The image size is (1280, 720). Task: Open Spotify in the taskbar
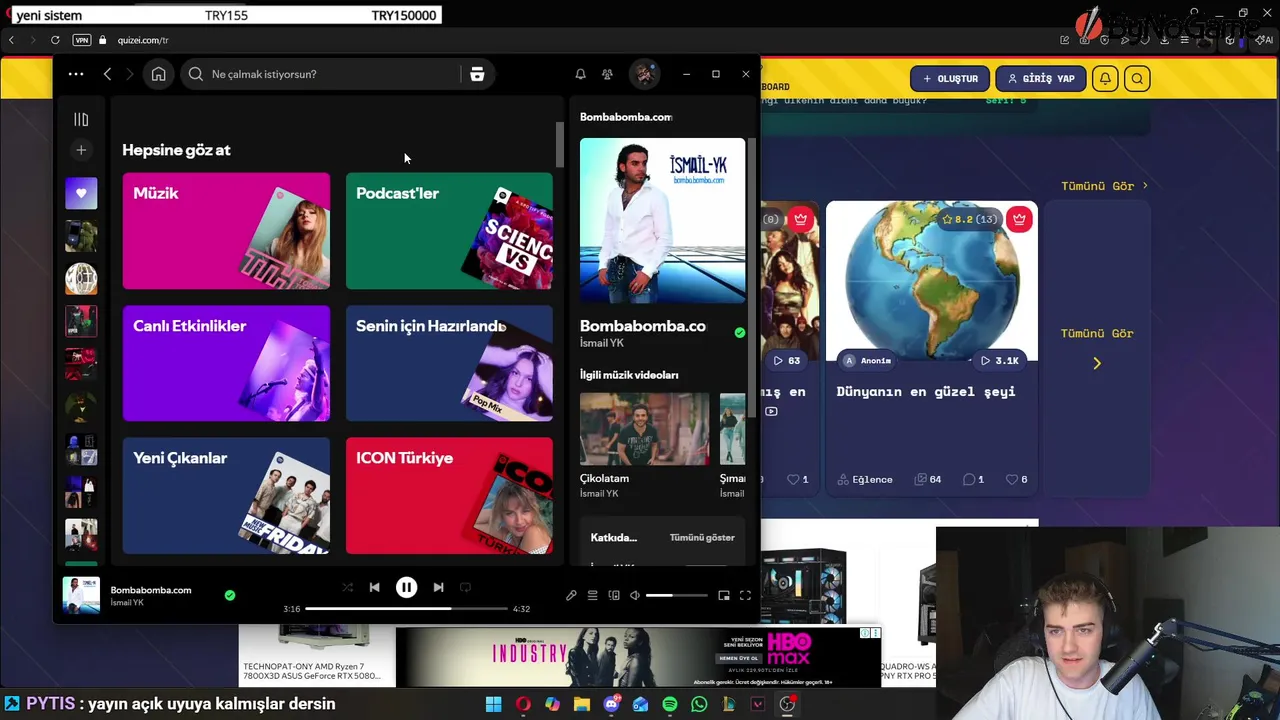coord(670,704)
